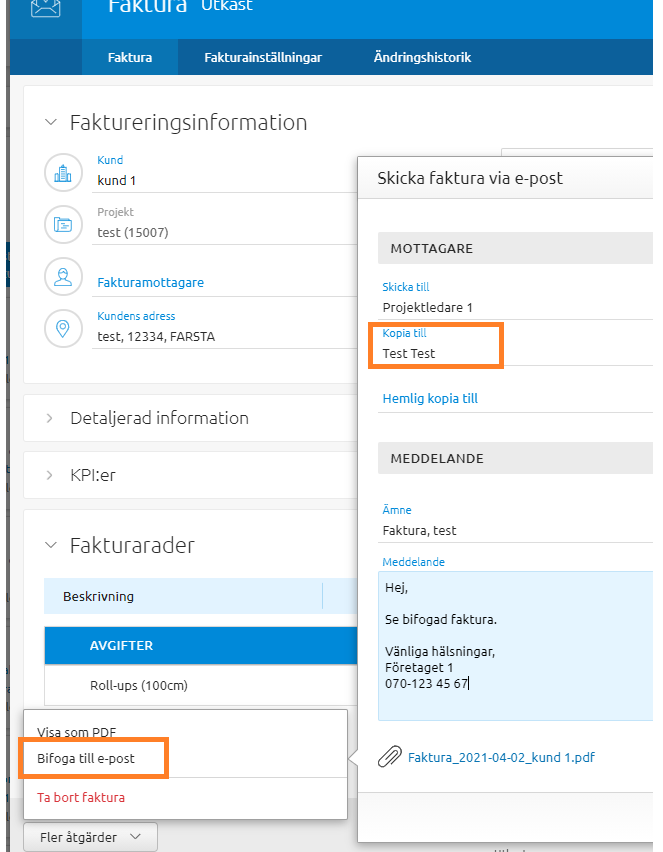Expand the KPI:er section
This screenshot has height=852, width=663.
pyautogui.click(x=51, y=475)
